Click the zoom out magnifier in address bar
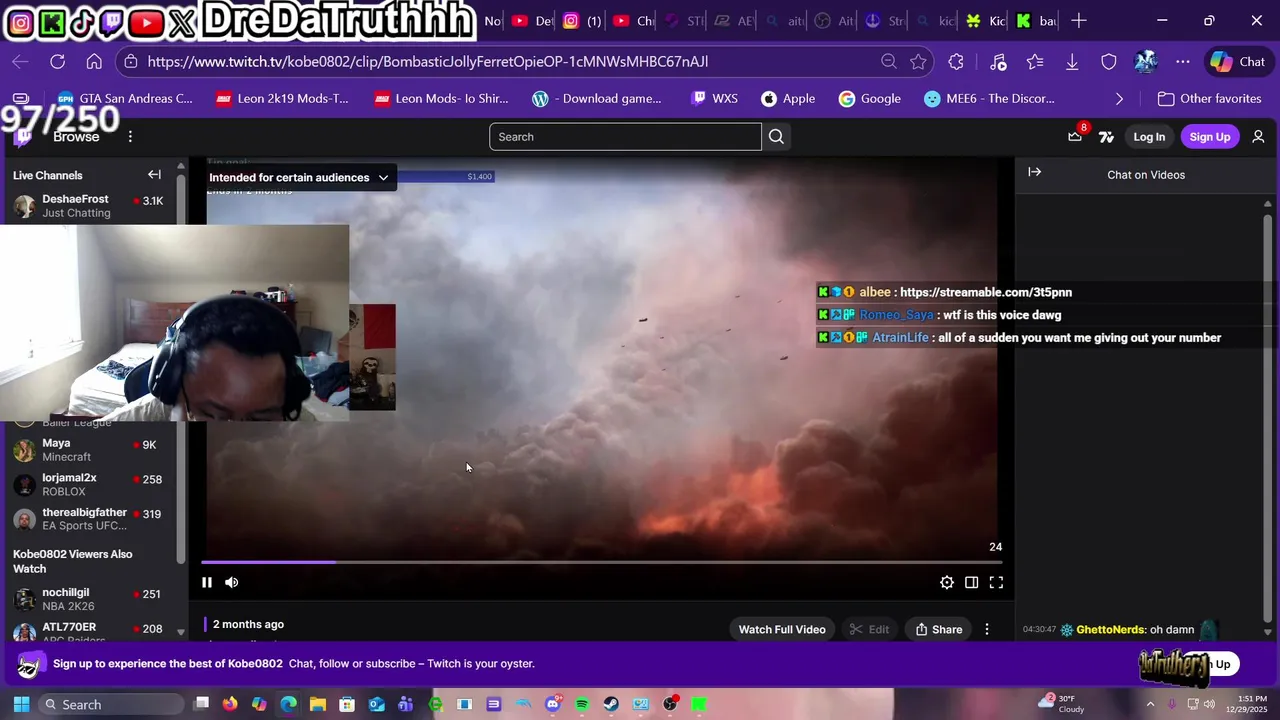Image resolution: width=1280 pixels, height=720 pixels. tap(888, 62)
